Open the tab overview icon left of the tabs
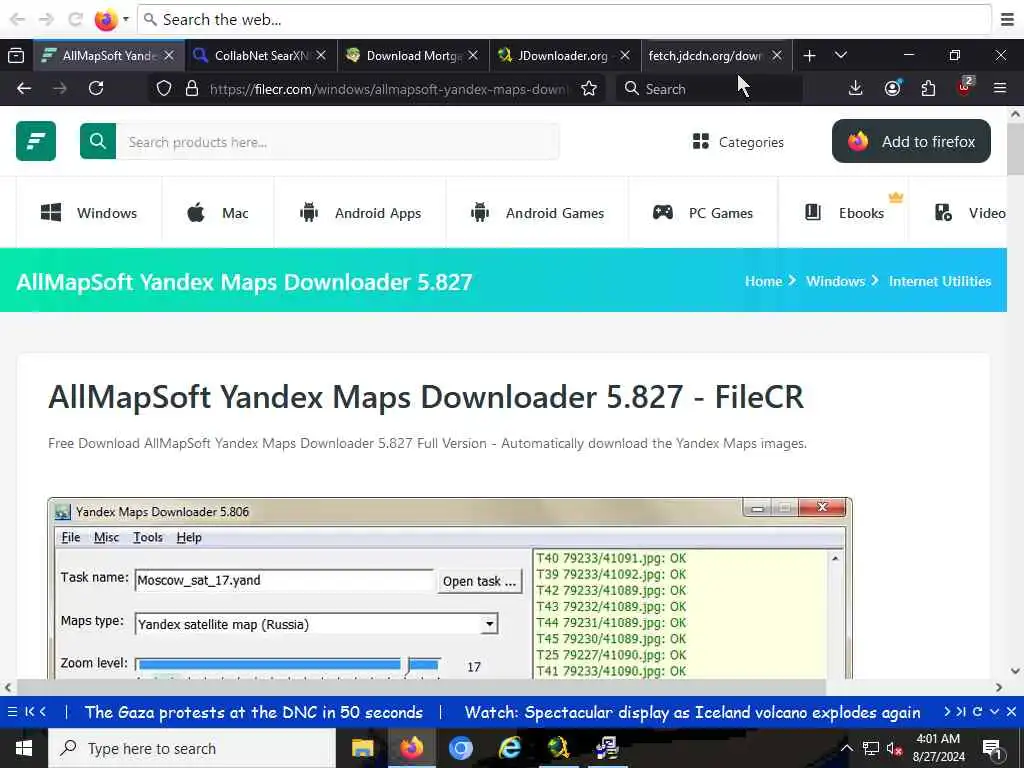 (16, 56)
